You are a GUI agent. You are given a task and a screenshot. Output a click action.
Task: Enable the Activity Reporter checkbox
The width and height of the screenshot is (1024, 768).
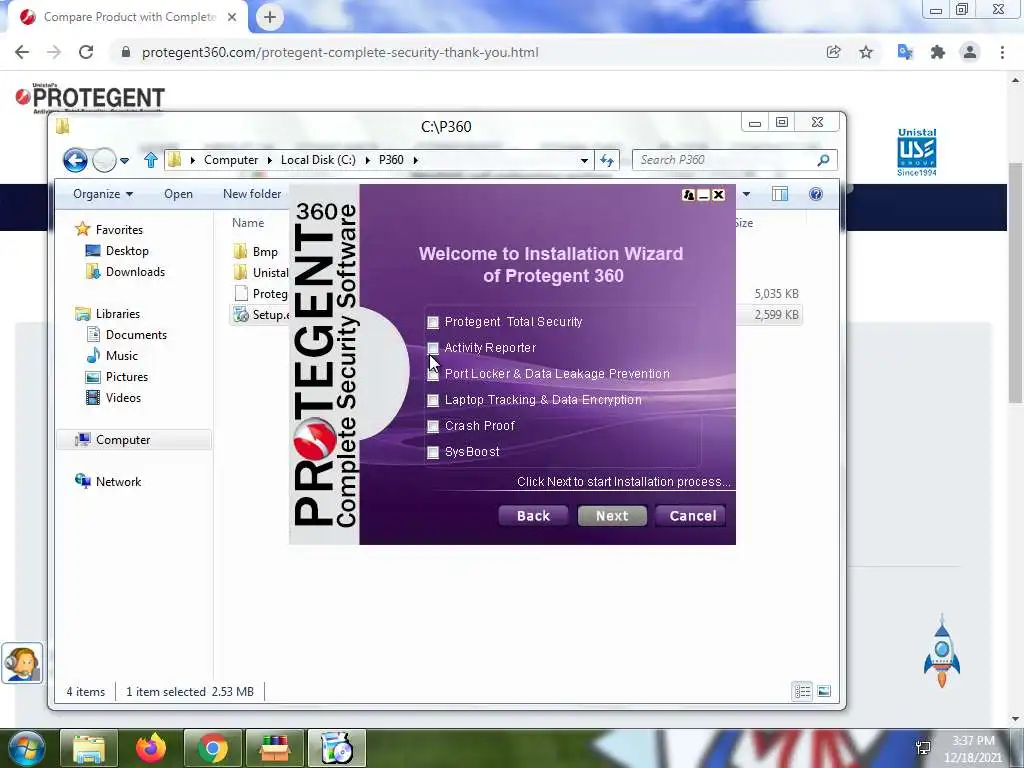coord(433,348)
